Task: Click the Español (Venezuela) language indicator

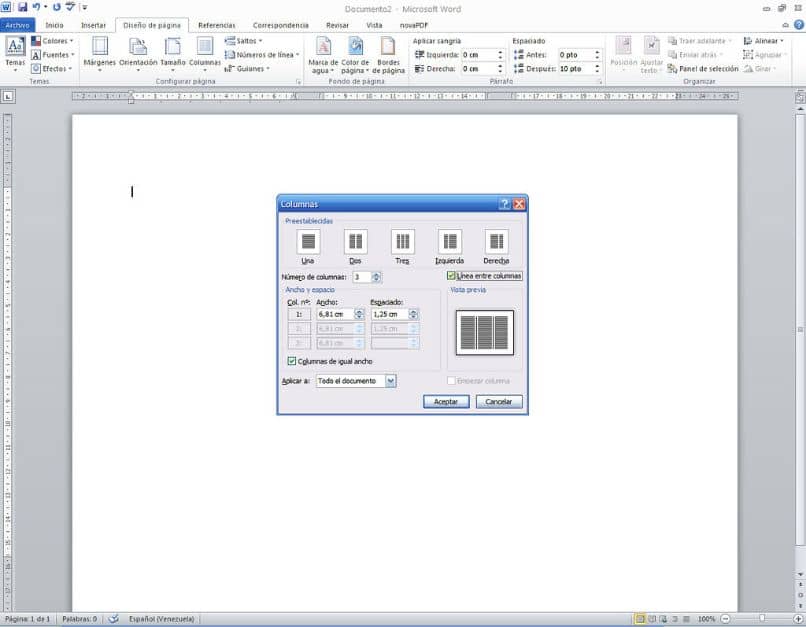Action: coord(161,619)
